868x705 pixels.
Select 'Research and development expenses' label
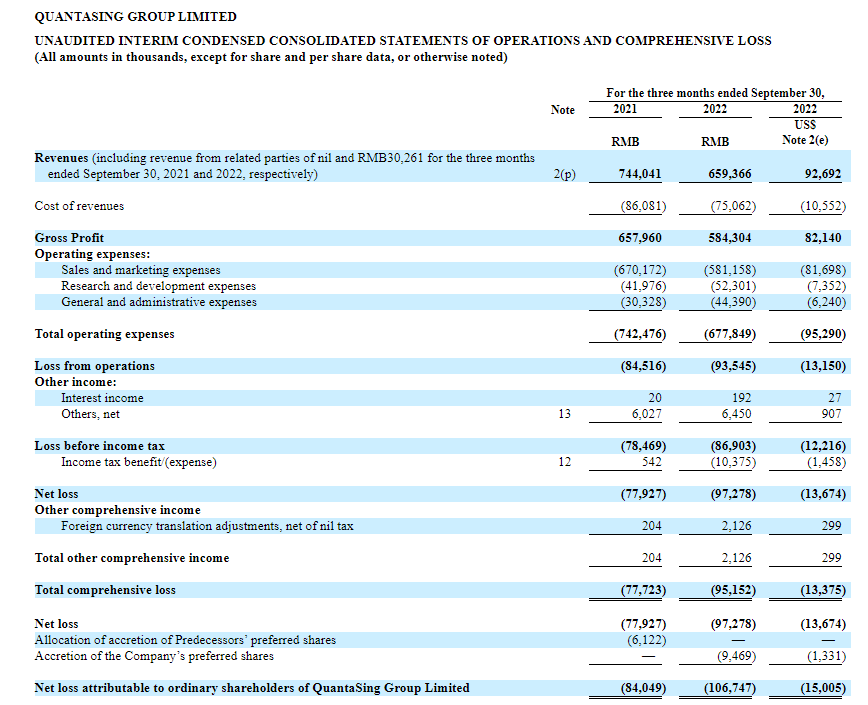[x=158, y=286]
